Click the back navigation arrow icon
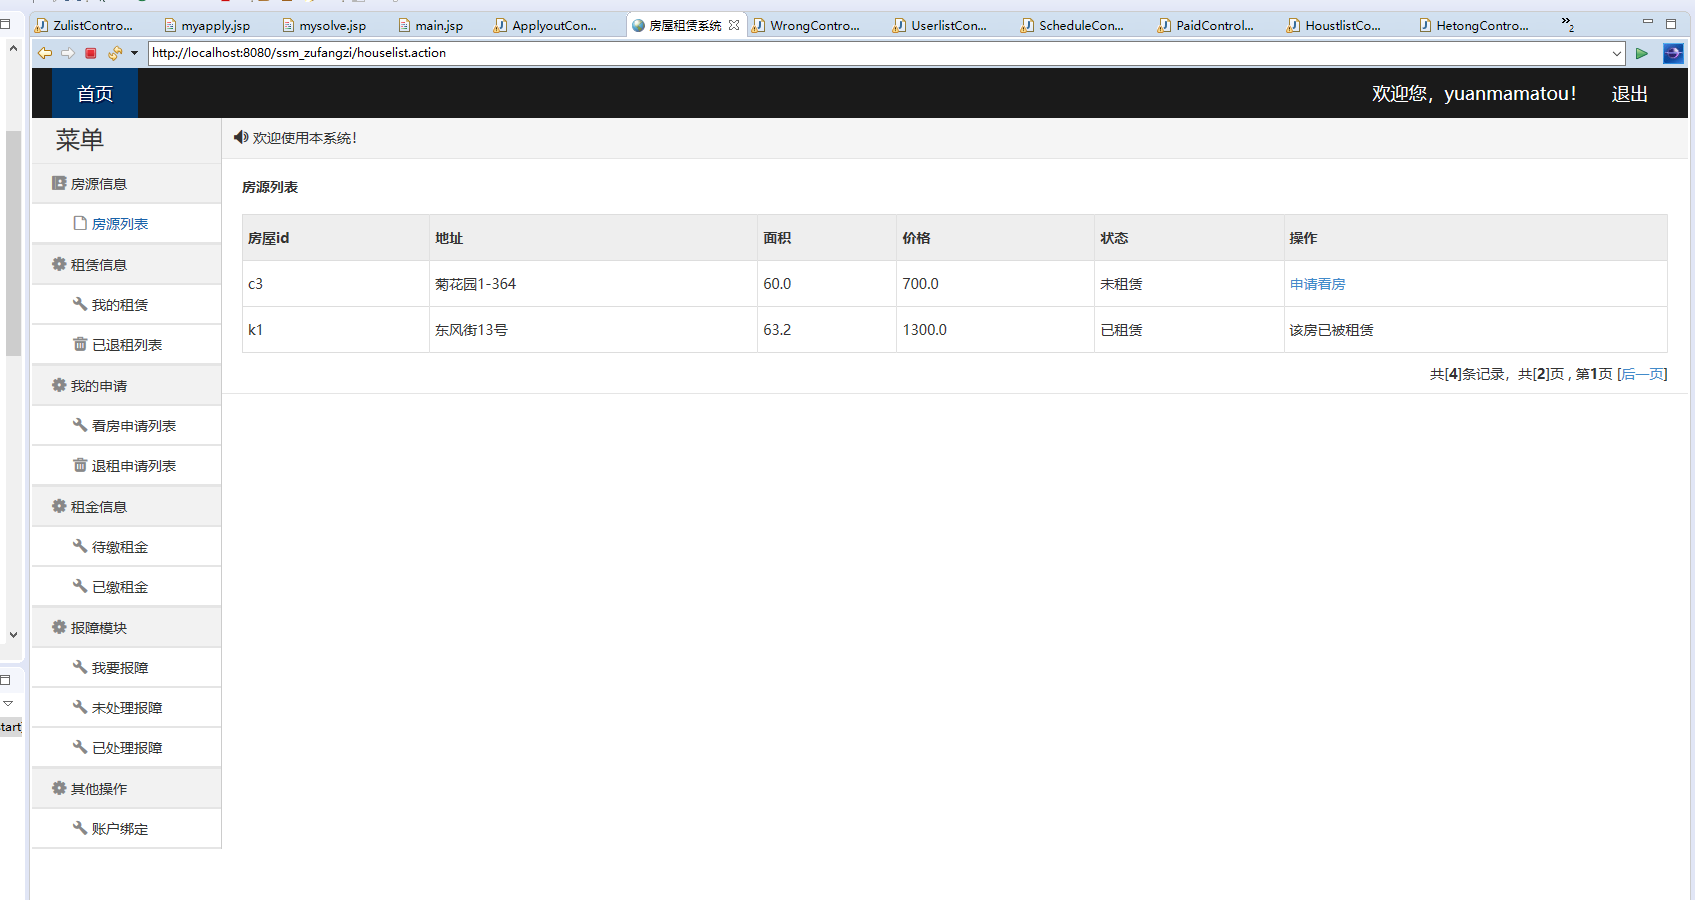The image size is (1695, 900). pyautogui.click(x=44, y=53)
